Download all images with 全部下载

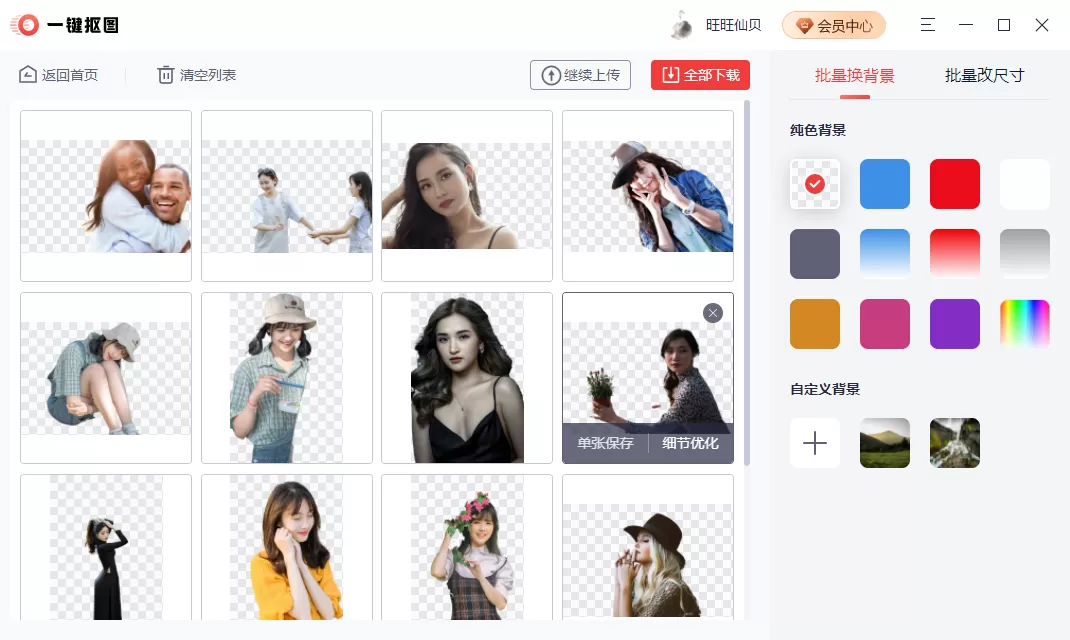coord(700,75)
